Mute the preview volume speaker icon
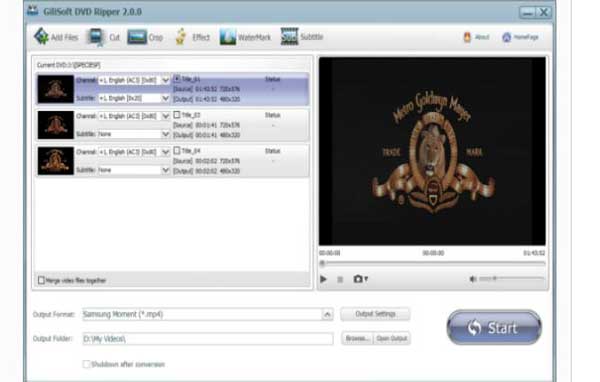Image resolution: width=600 pixels, height=382 pixels. click(x=473, y=279)
